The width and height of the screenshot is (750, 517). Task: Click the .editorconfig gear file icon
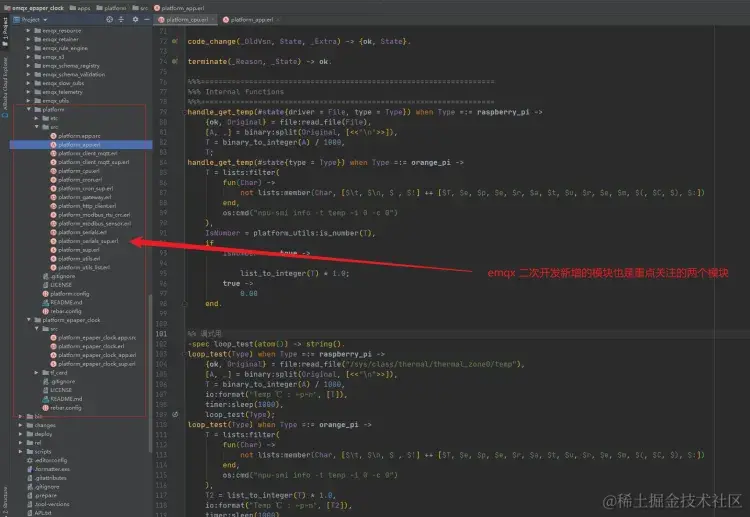tap(30, 460)
